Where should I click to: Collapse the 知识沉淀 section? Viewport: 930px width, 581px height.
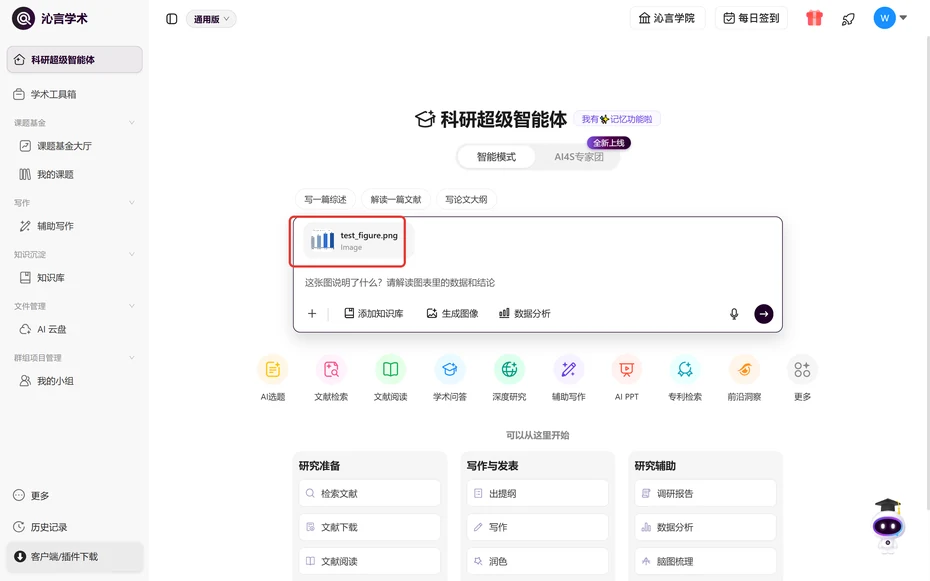(132, 254)
